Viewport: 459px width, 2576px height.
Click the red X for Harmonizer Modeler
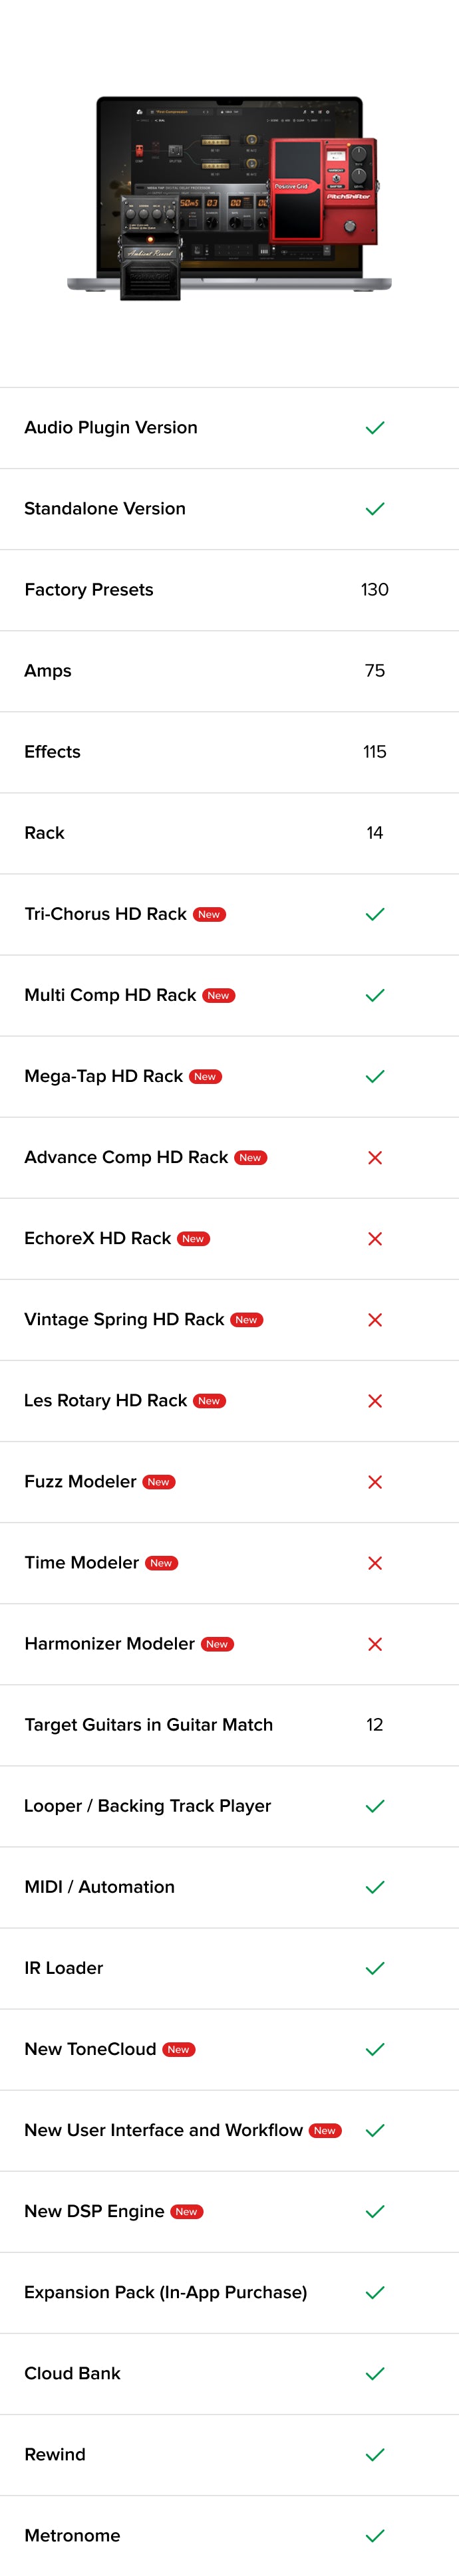pos(375,1644)
